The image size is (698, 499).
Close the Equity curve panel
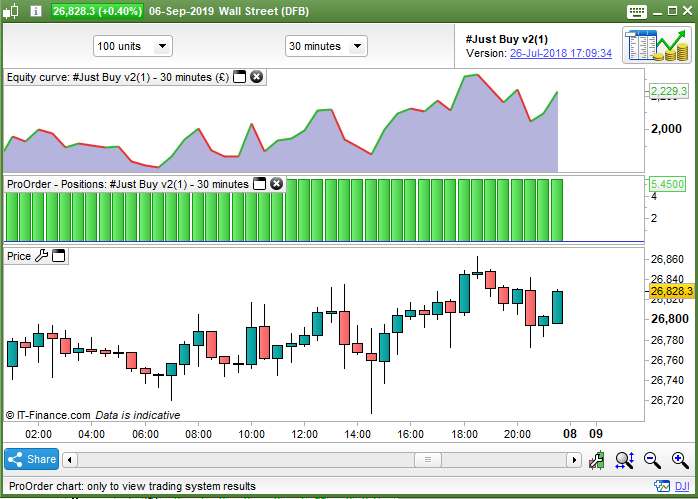[256, 77]
